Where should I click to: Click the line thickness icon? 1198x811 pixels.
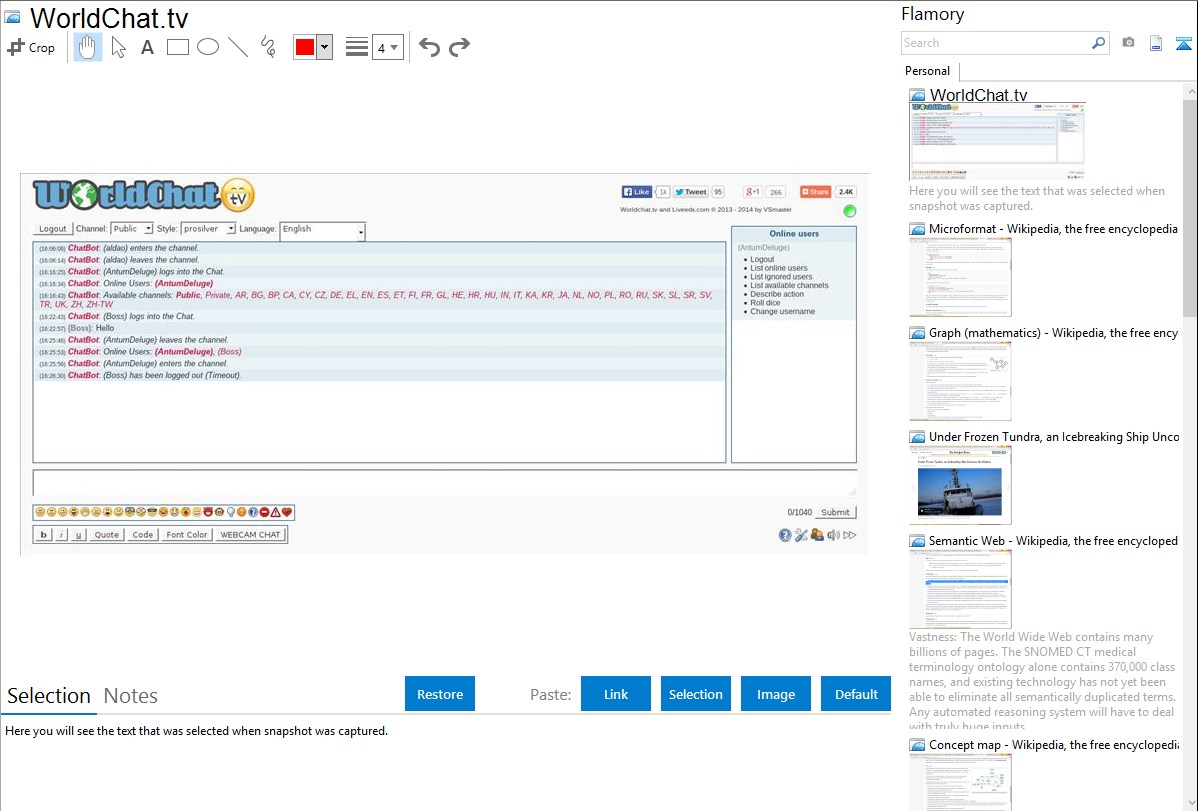[357, 47]
